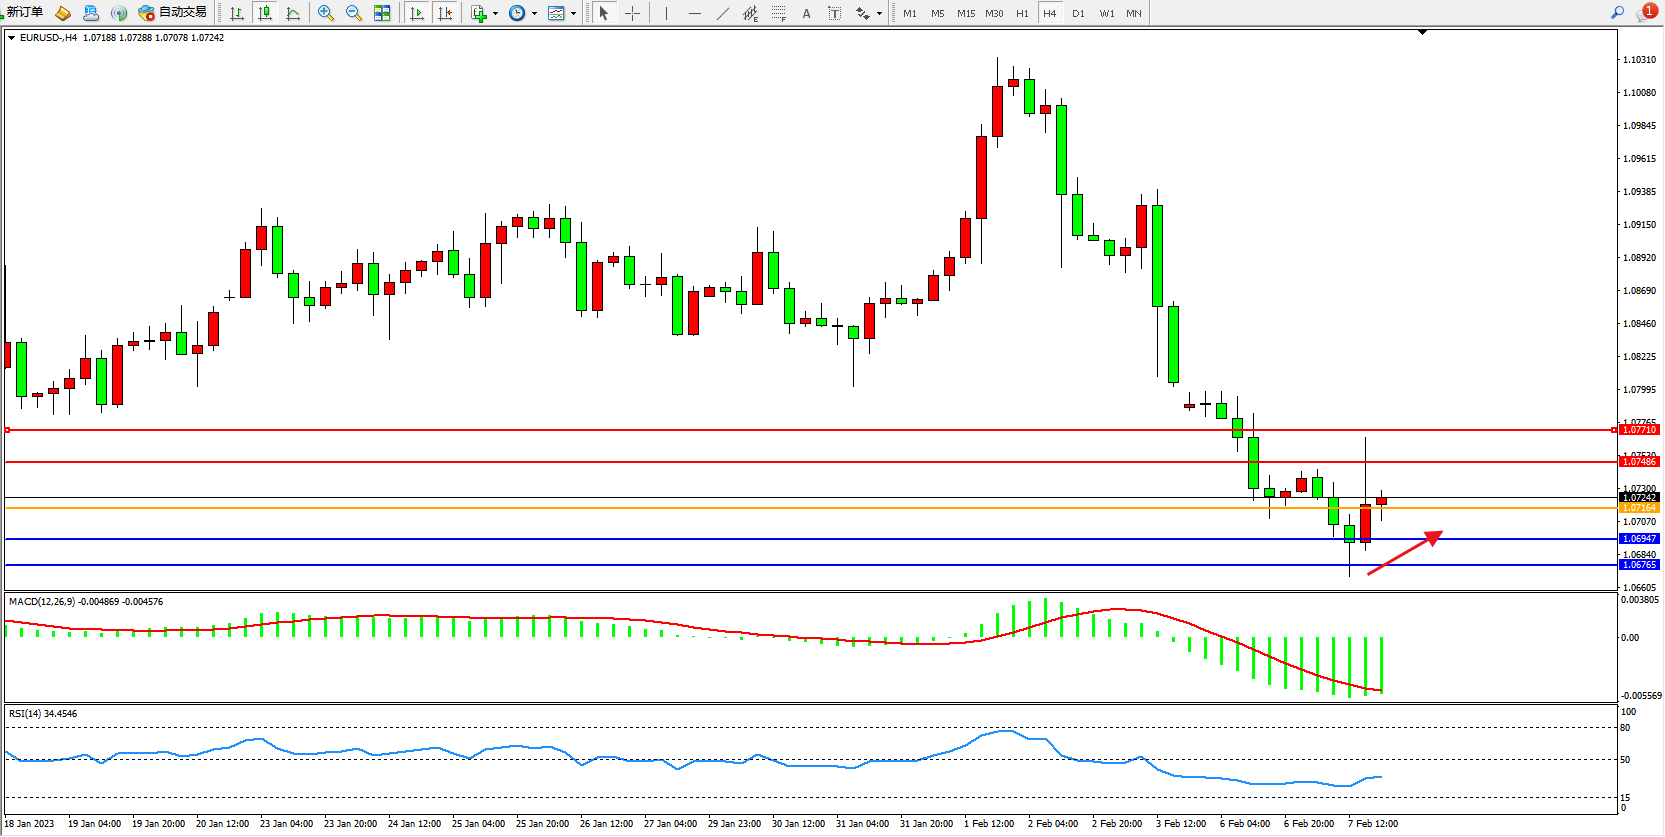Open the indicators list dropdown arrow
This screenshot has height=837, width=1665.
click(x=495, y=14)
